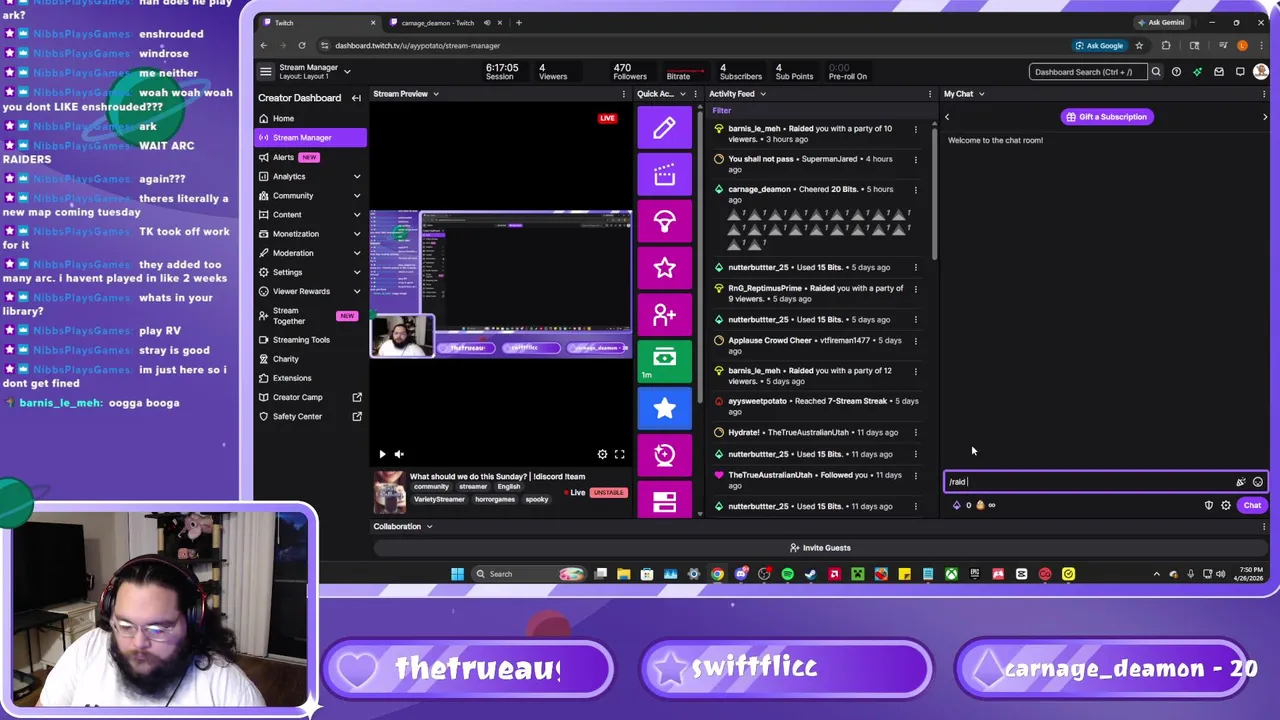The height and width of the screenshot is (720, 1280).
Task: Open the green sparkle icon in dashboard header
Action: (1197, 72)
